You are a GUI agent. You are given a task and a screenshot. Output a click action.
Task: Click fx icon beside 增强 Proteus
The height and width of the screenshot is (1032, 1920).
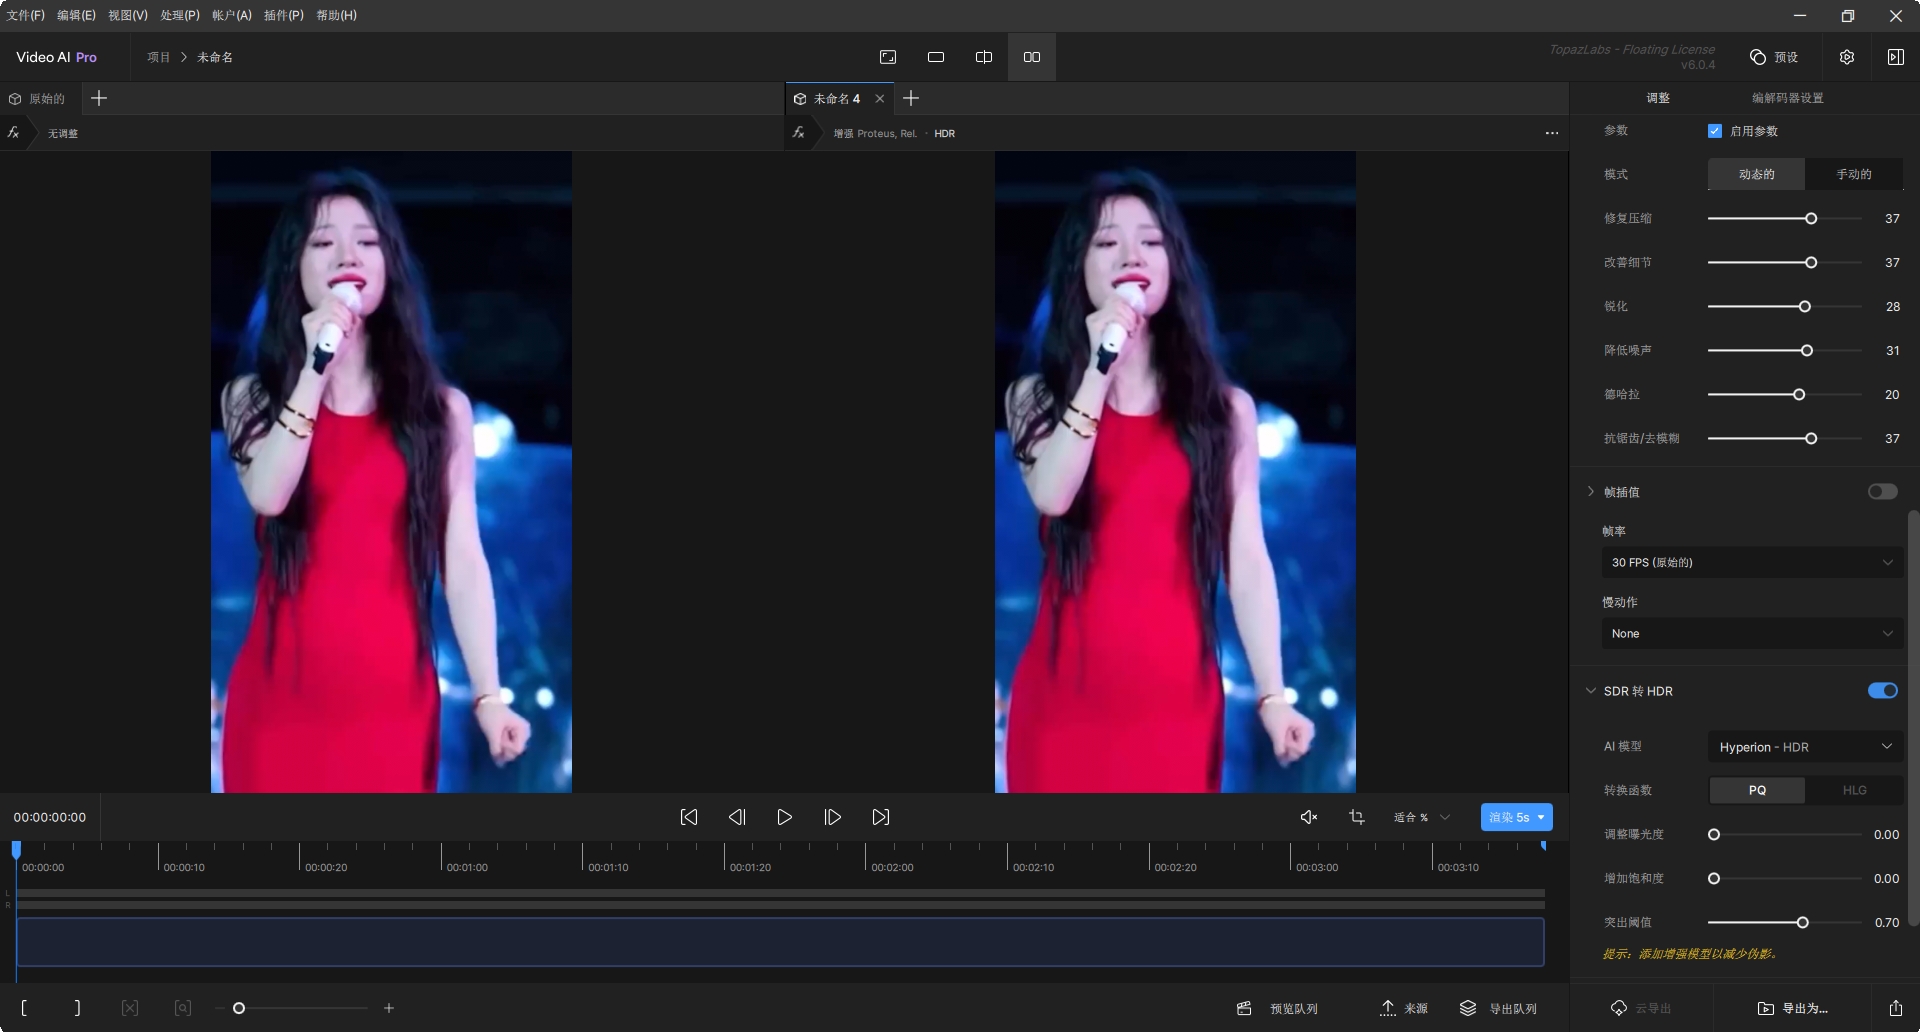[798, 133]
